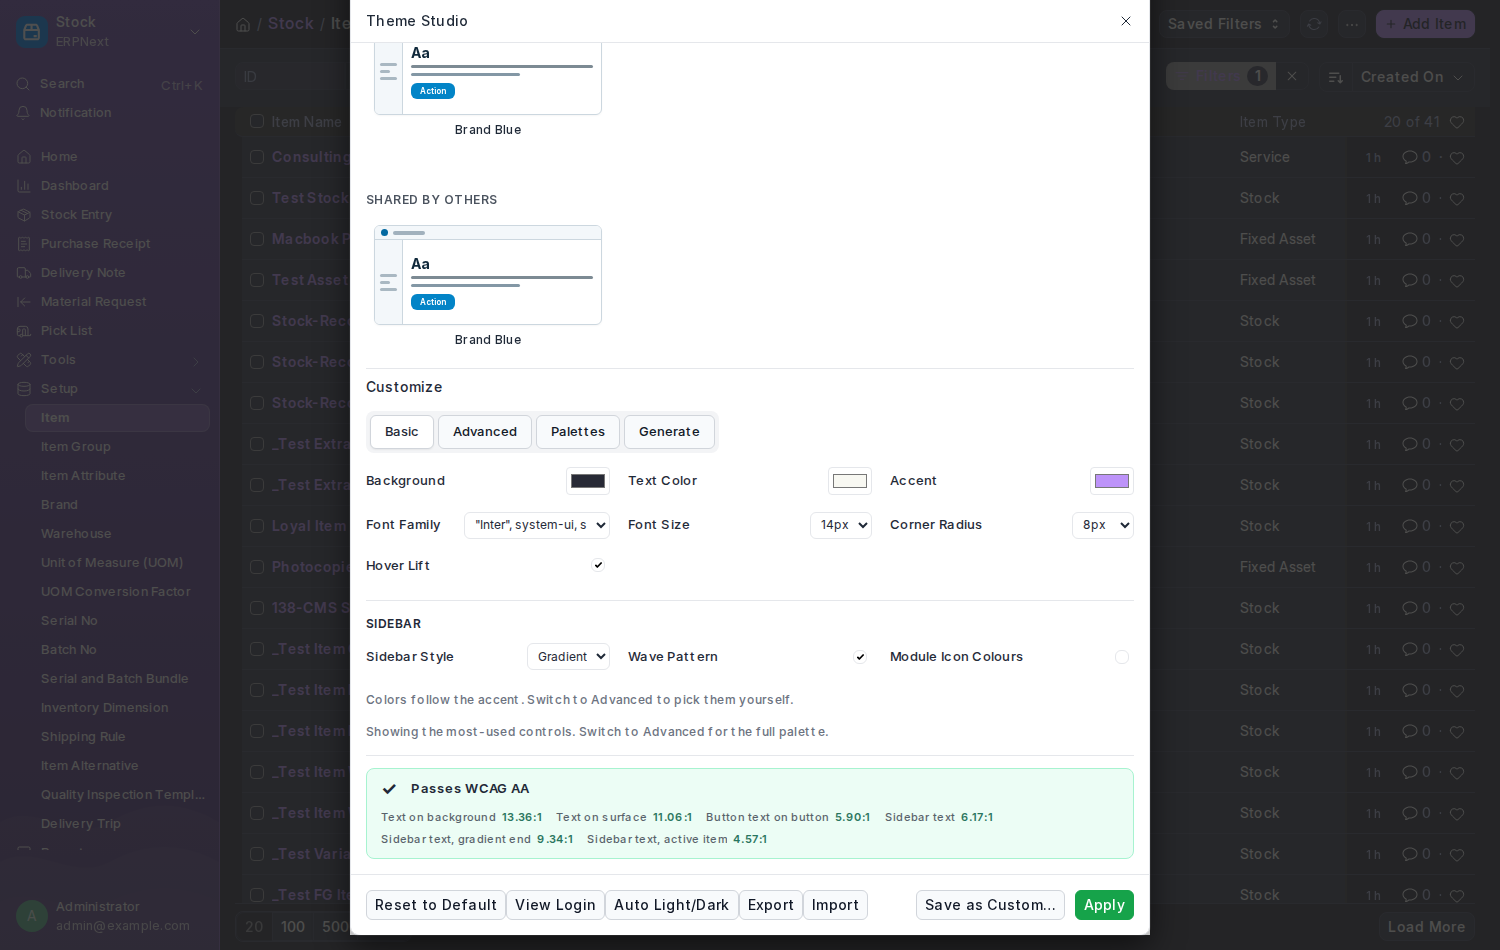Open the Created On sort dropdown
This screenshot has height=950, width=1500.
pyautogui.click(x=1411, y=77)
